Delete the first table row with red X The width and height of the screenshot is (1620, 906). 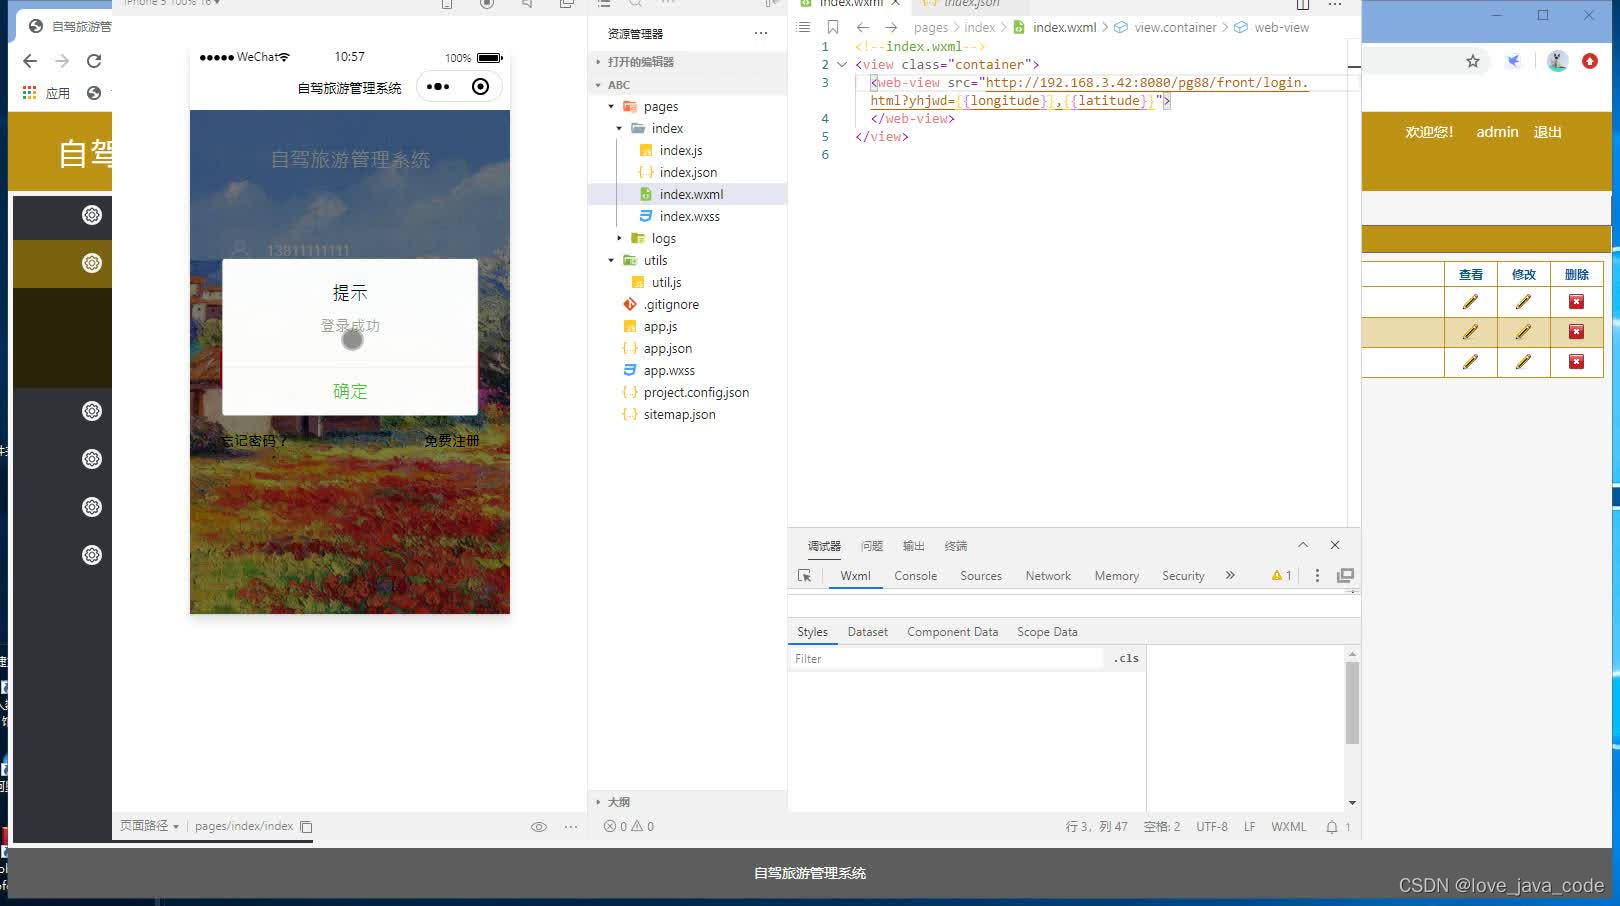click(1576, 302)
